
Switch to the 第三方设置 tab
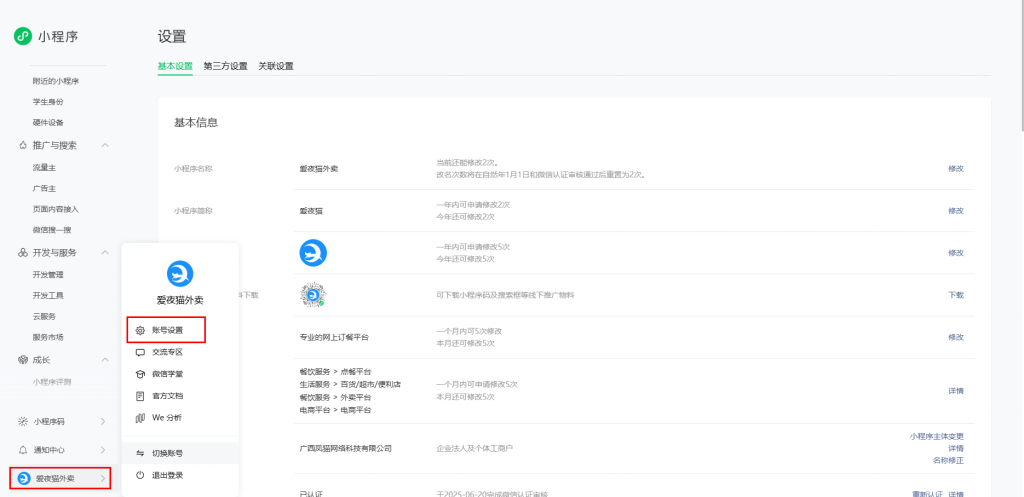[225, 66]
